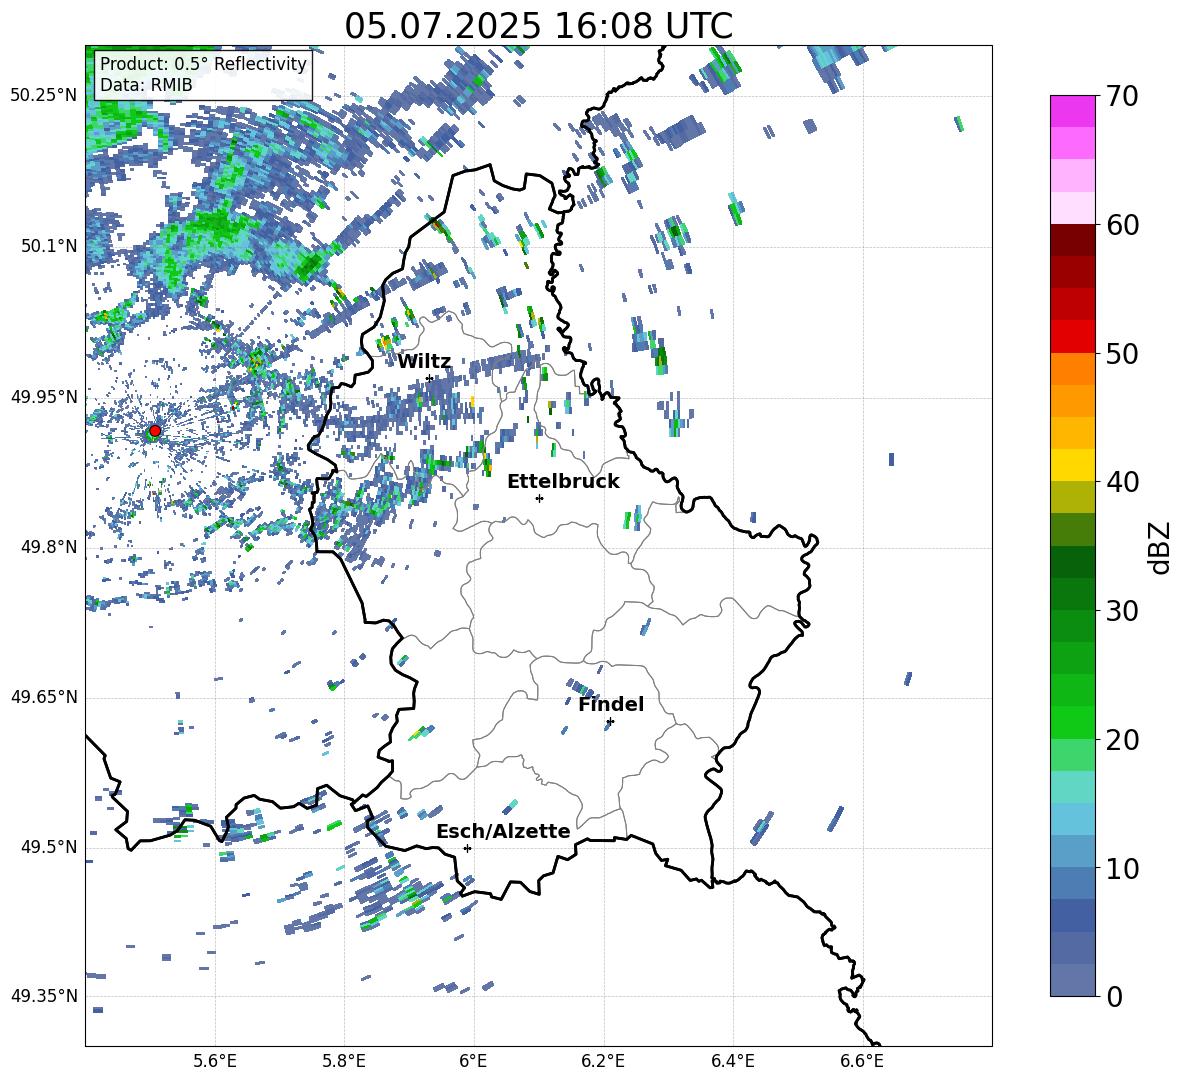Click the 60 tick on the colorbar
This screenshot has height=1081, width=1184.
click(x=1121, y=225)
